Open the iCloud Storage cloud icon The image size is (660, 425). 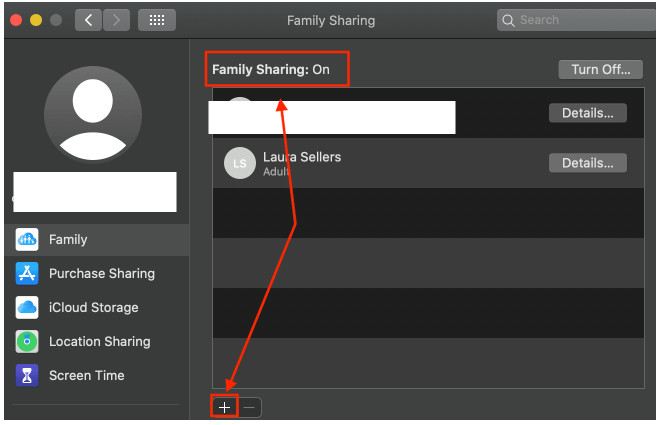pyautogui.click(x=28, y=307)
